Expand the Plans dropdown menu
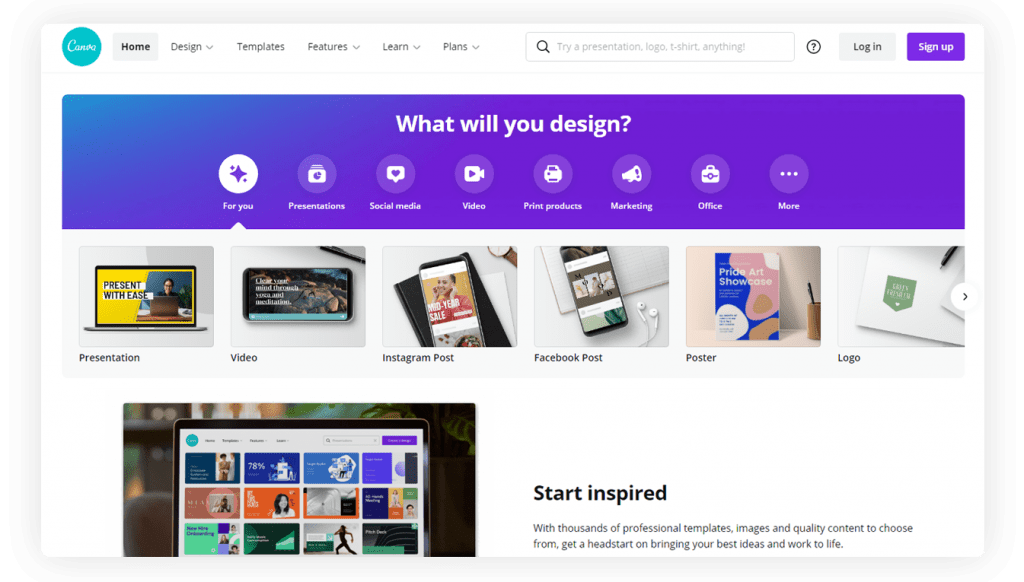1024x582 pixels. pyautogui.click(x=461, y=46)
